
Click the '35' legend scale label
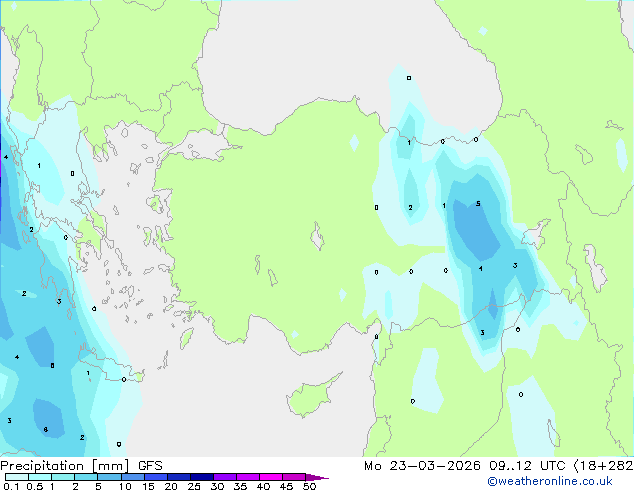coord(240,486)
